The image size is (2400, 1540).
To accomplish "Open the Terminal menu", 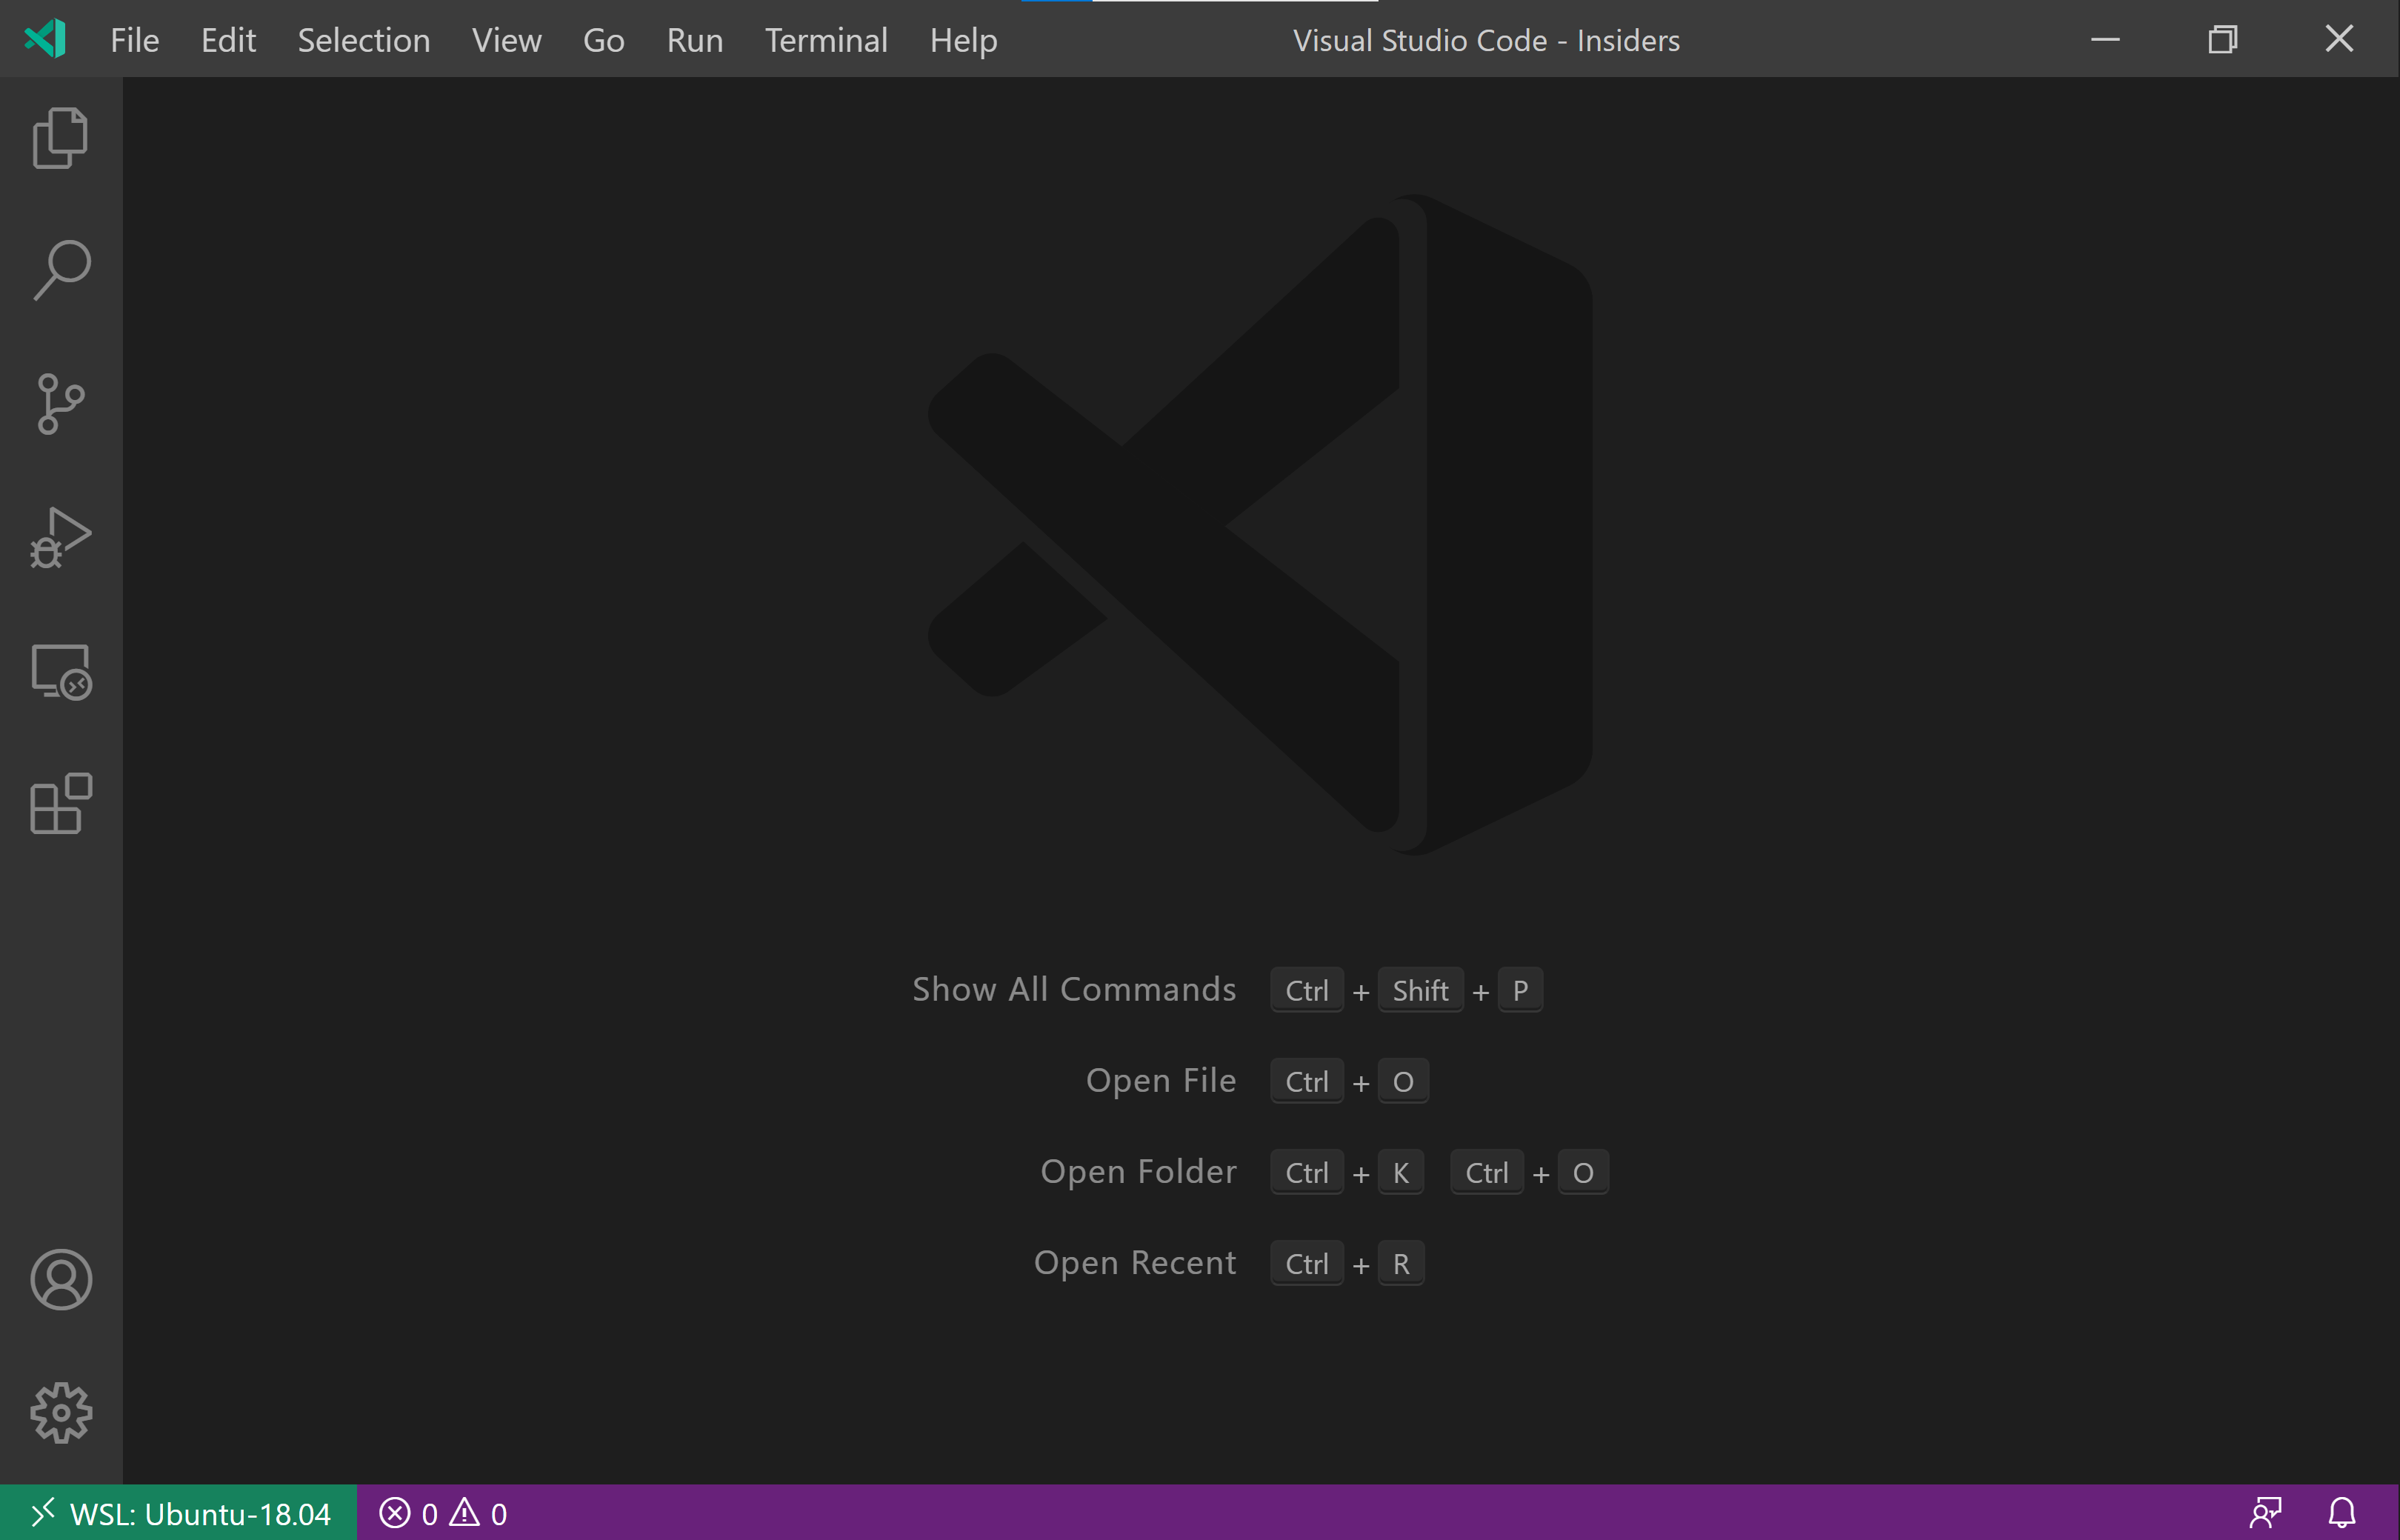I will tap(826, 40).
